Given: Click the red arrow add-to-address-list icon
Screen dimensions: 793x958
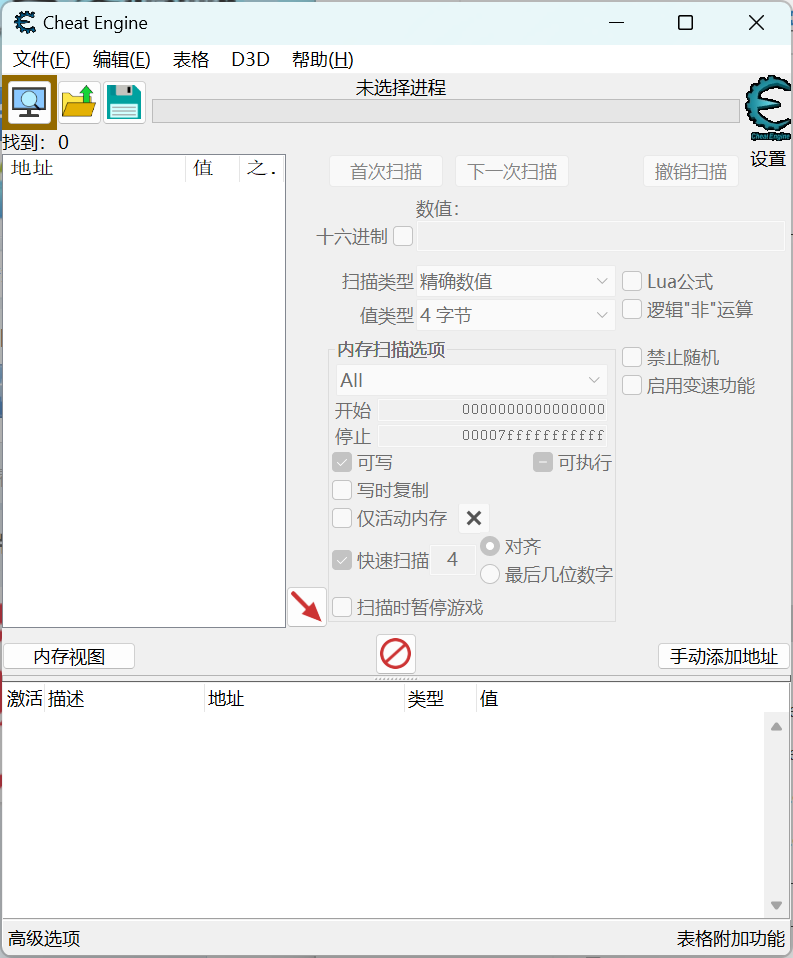Looking at the screenshot, I should [307, 607].
